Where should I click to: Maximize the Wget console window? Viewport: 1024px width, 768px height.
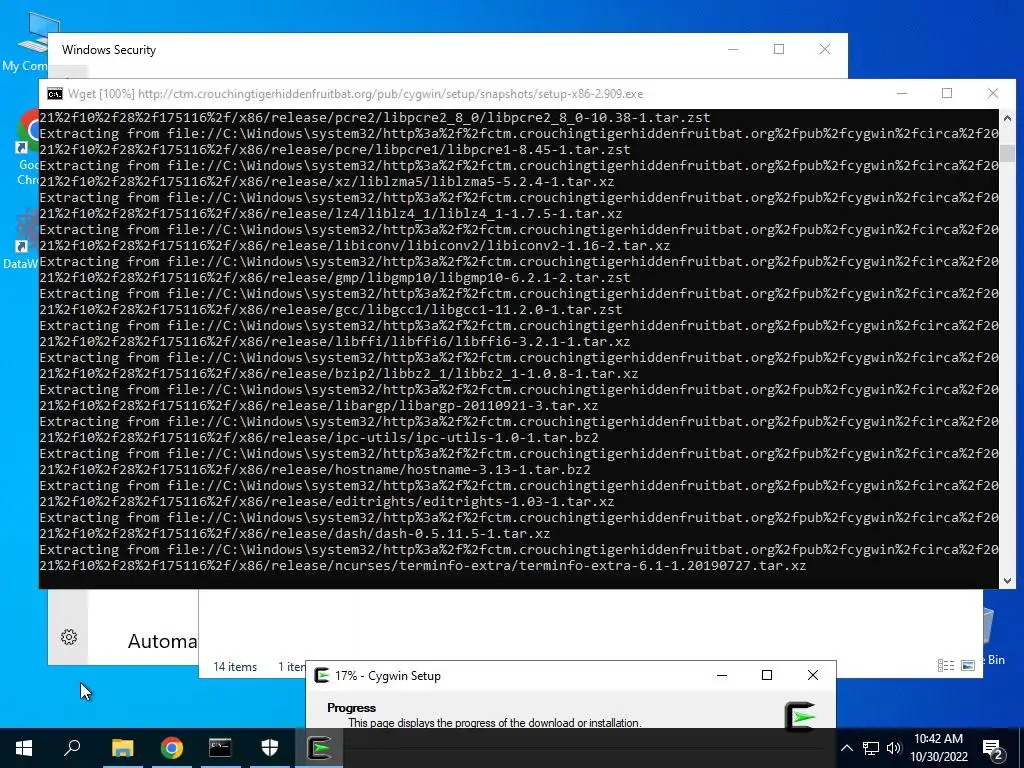[947, 93]
